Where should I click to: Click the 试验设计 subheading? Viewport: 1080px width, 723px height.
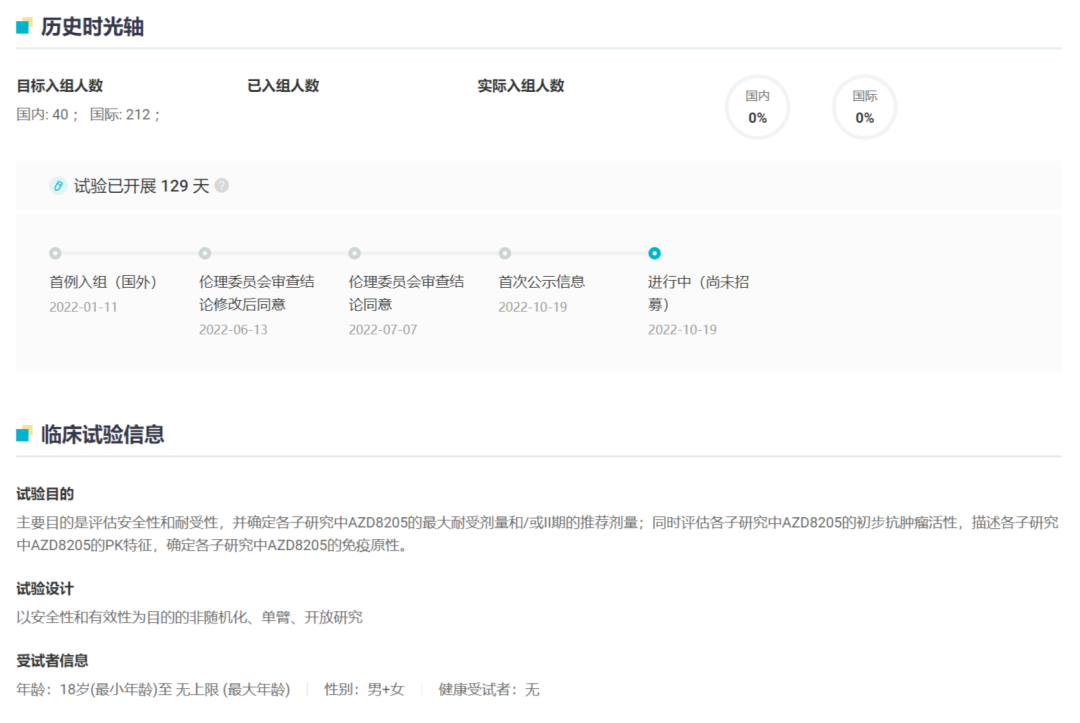(45, 589)
